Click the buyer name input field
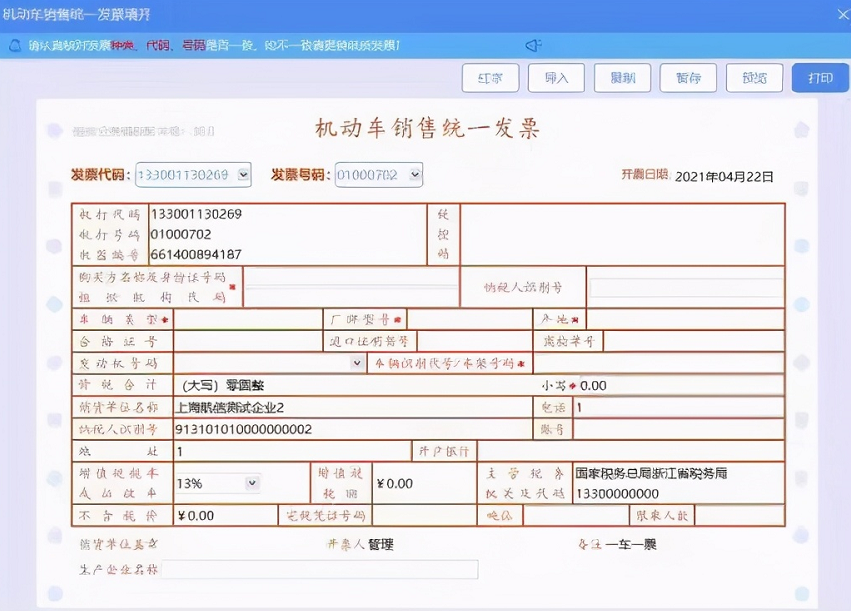 351,287
